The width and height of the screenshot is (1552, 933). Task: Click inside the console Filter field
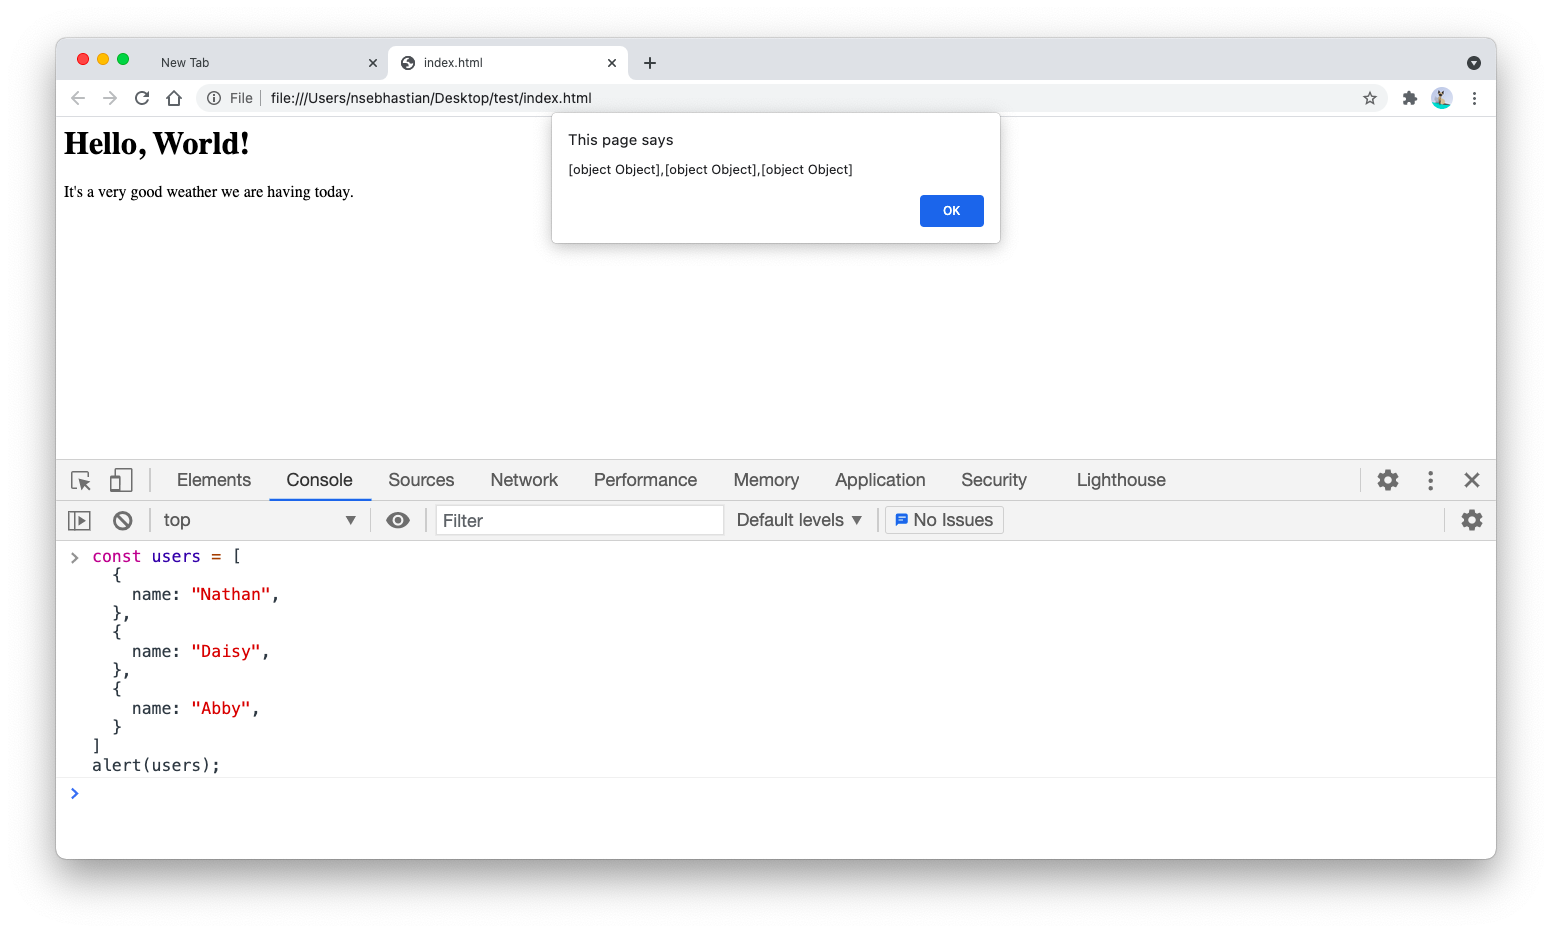[580, 520]
